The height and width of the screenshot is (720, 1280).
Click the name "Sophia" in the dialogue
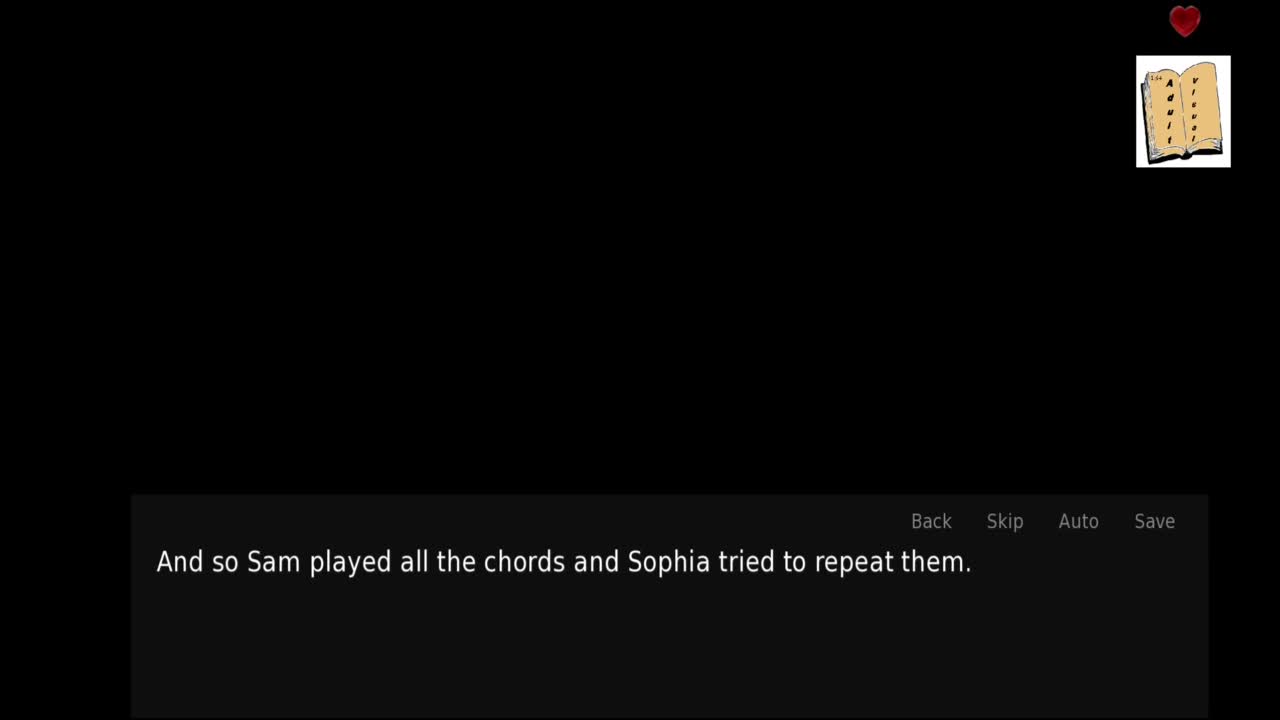668,562
